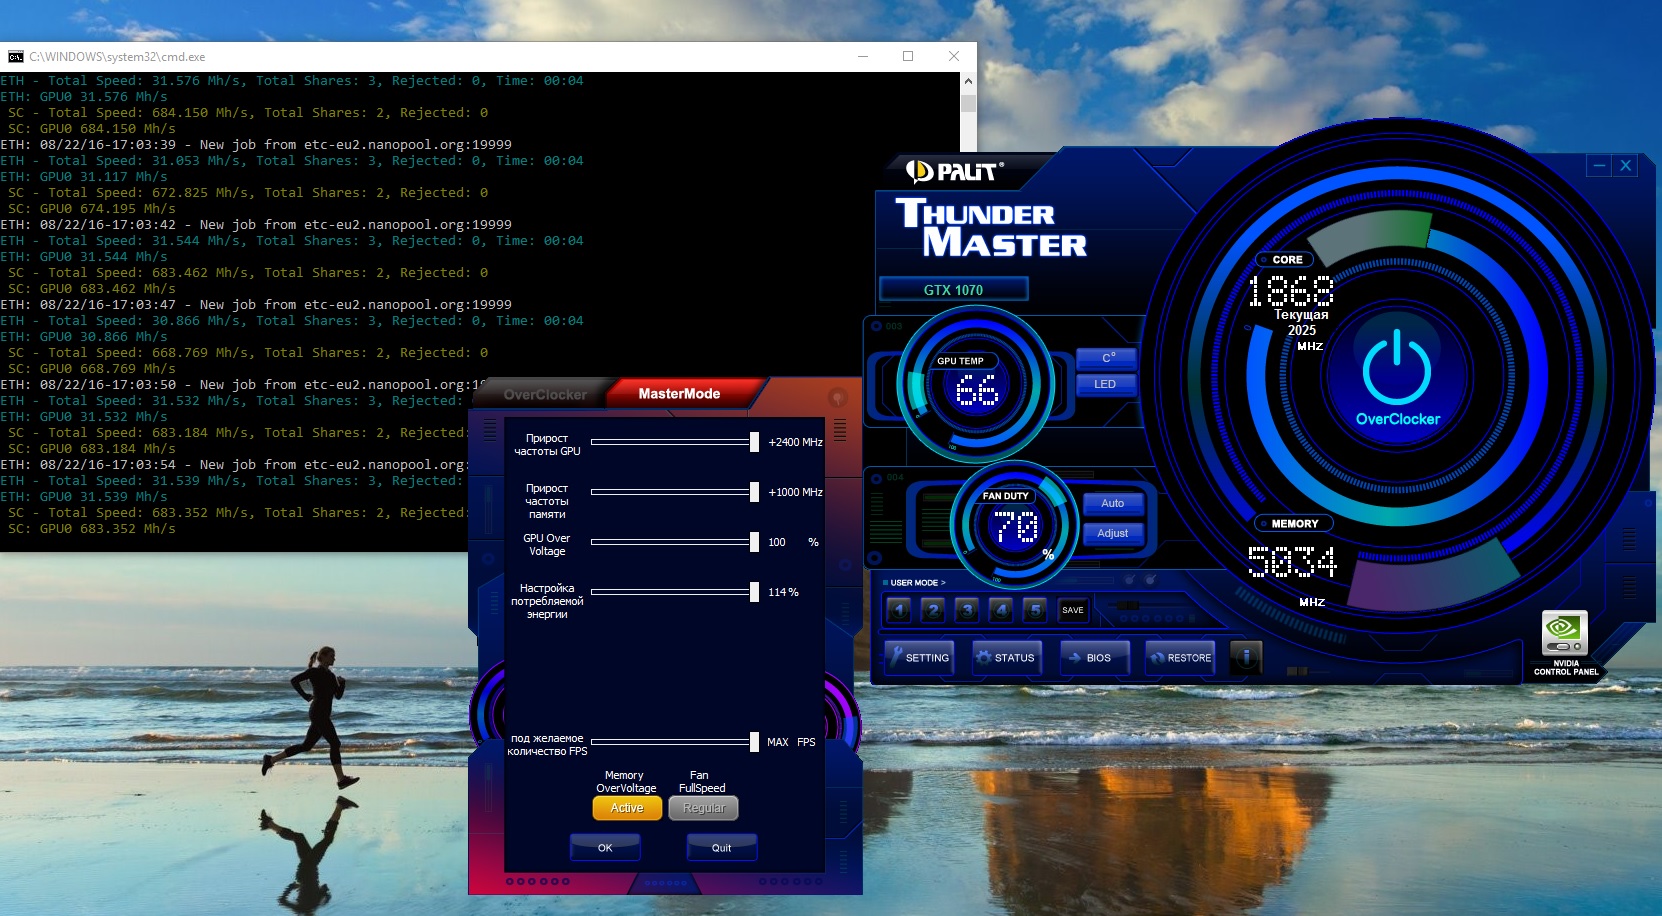The image size is (1662, 916).
Task: Click the MEMORY clock readout 5034
Action: pos(1291,562)
